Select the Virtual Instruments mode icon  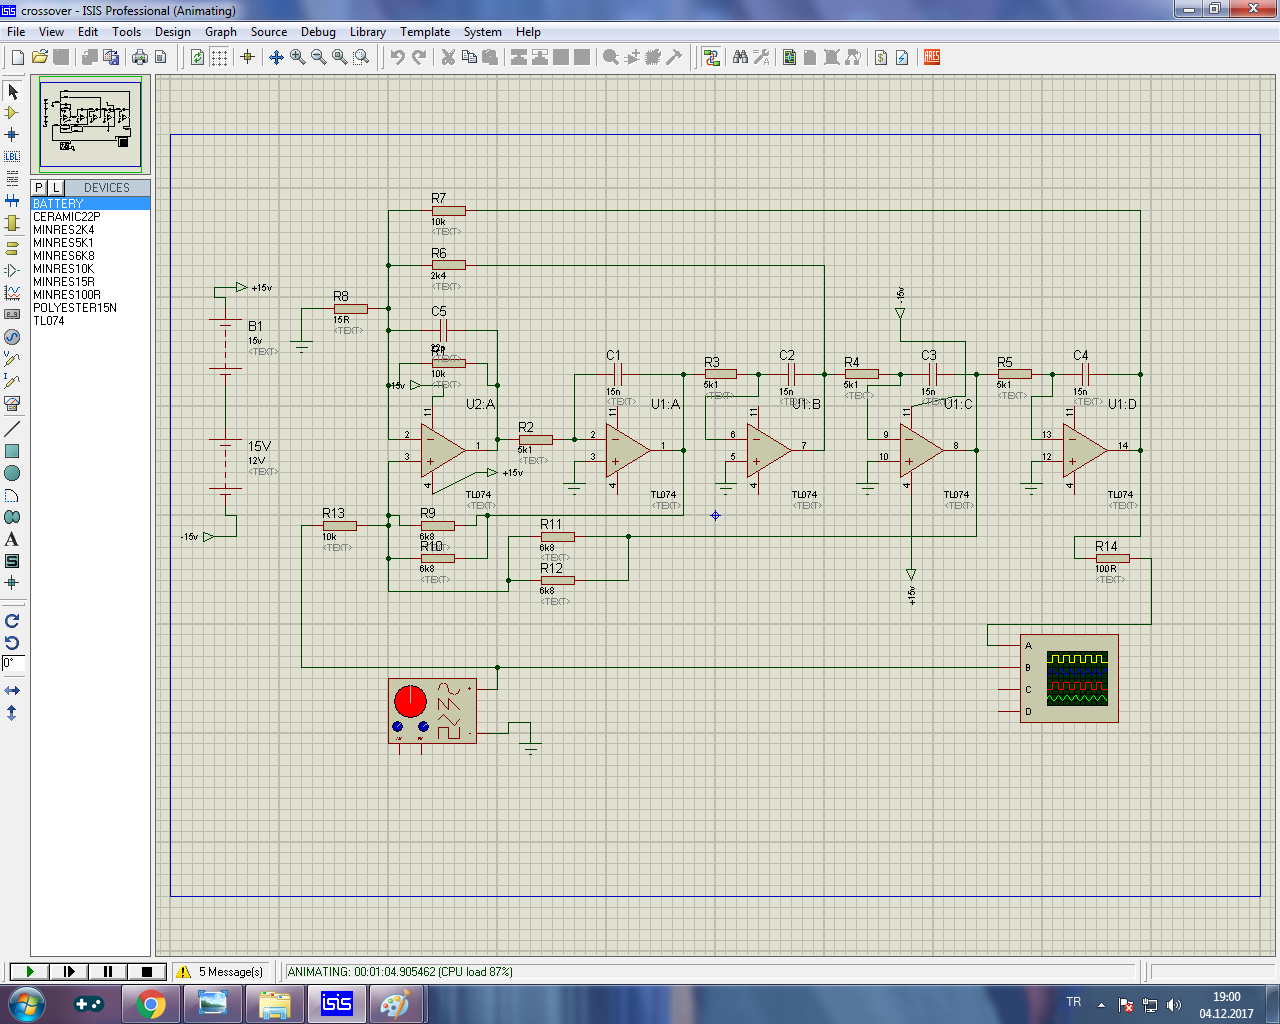point(12,403)
